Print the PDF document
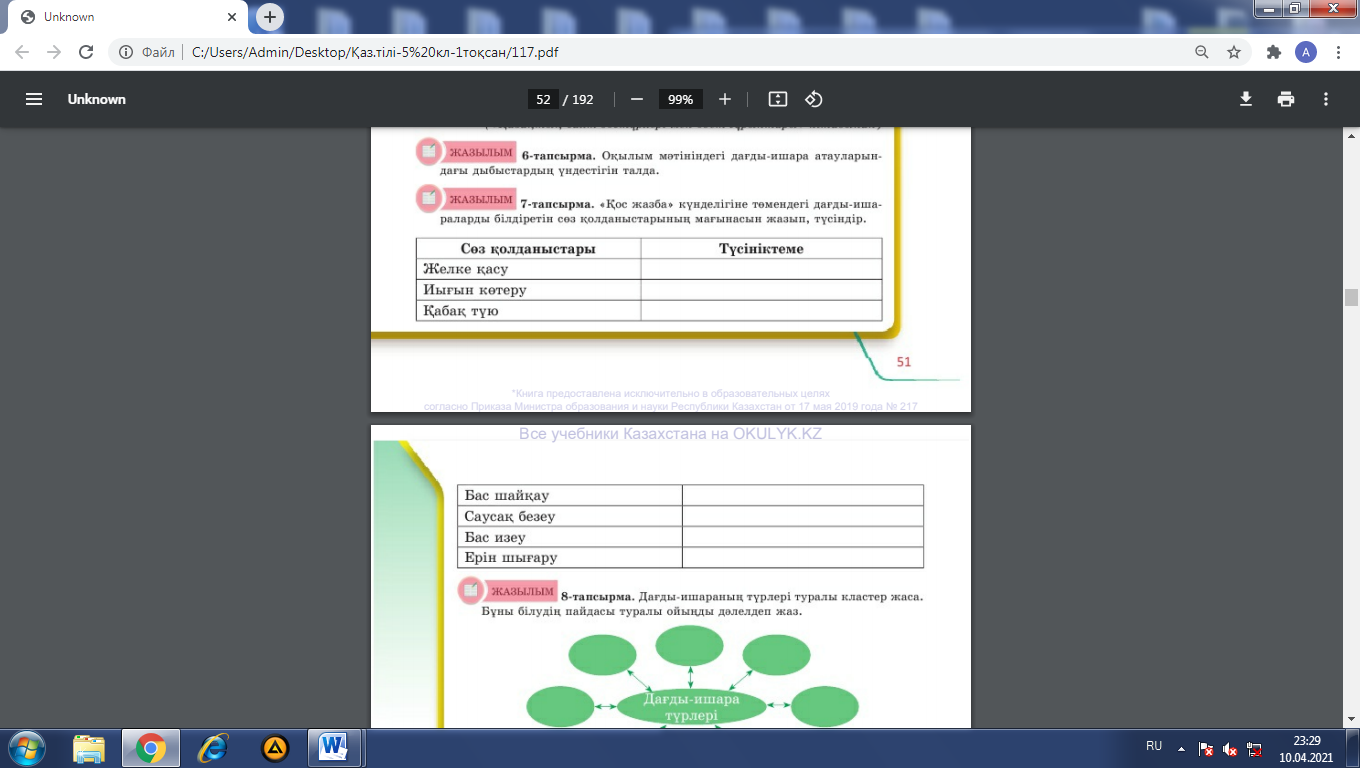The image size is (1360, 768). 1286,99
